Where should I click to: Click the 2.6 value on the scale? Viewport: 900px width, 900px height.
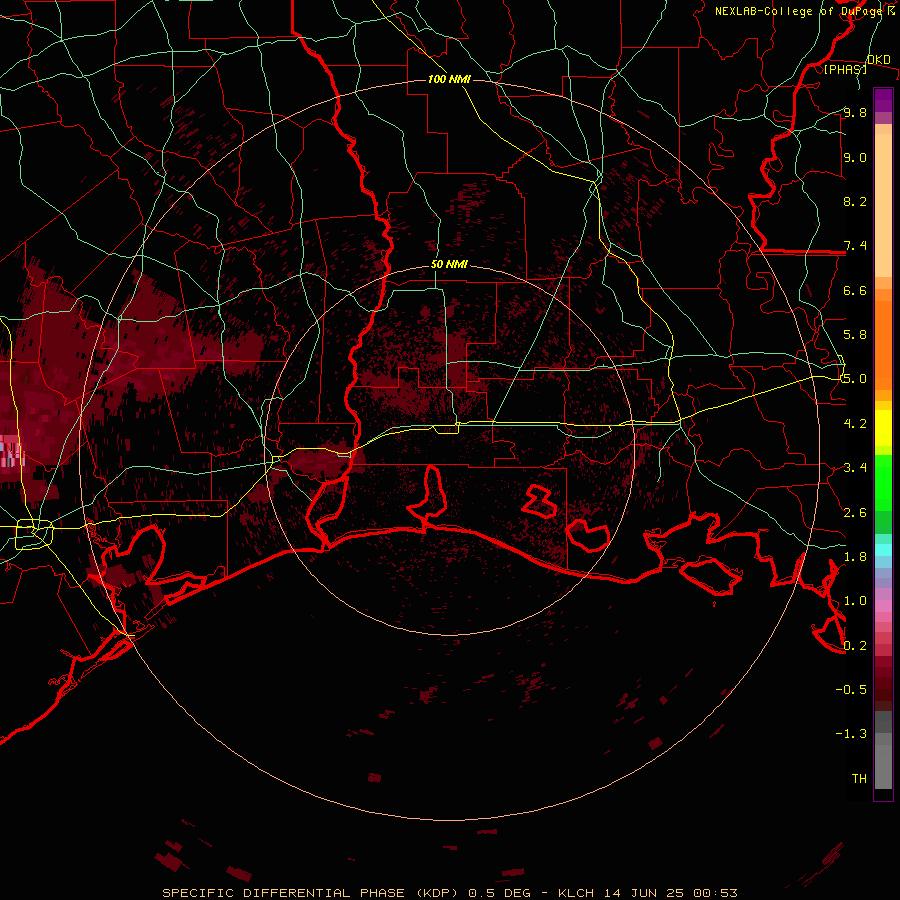coord(855,513)
